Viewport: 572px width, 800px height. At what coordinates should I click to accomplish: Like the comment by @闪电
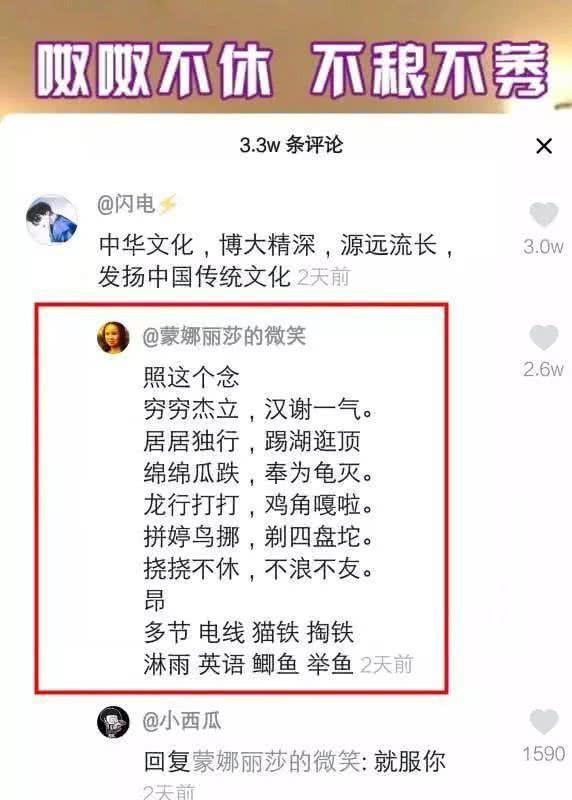[544, 214]
